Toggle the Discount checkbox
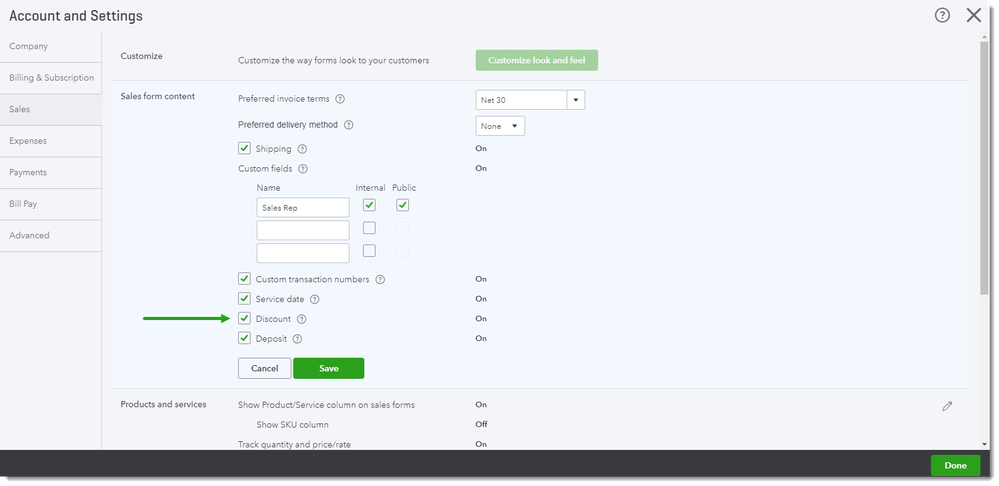The height and width of the screenshot is (486, 999). (x=244, y=319)
